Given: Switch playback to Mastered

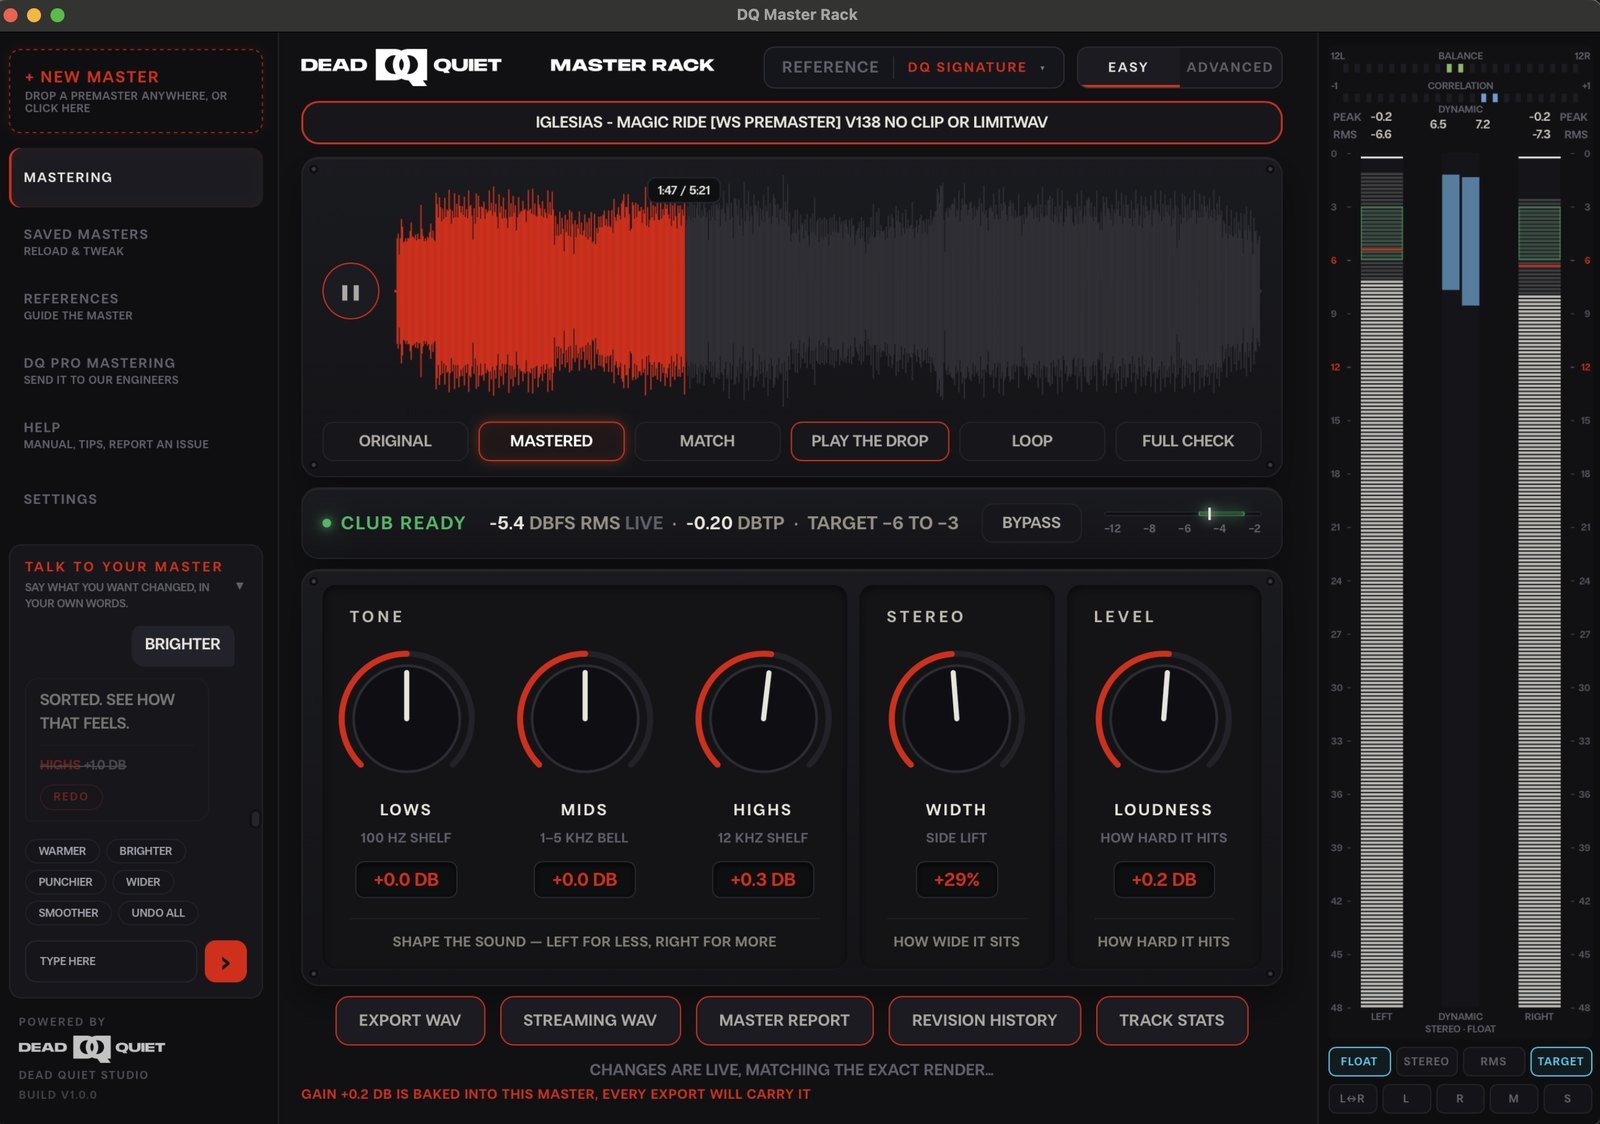Looking at the screenshot, I should coord(551,441).
